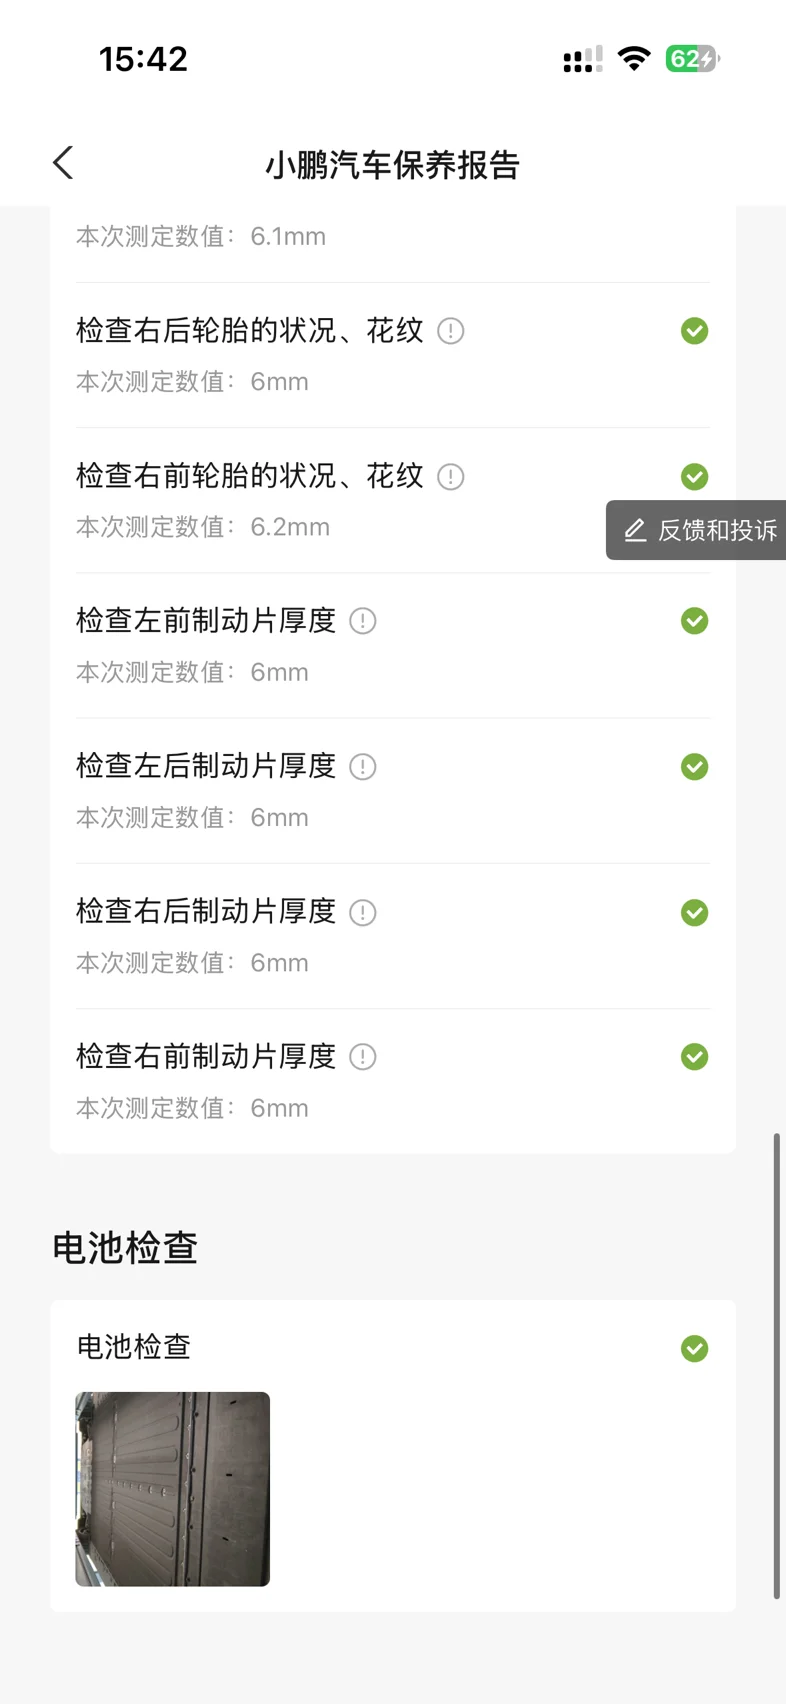786x1704 pixels.
Task: Select the 检查右前制动片厚度 row title
Action: pos(206,1057)
